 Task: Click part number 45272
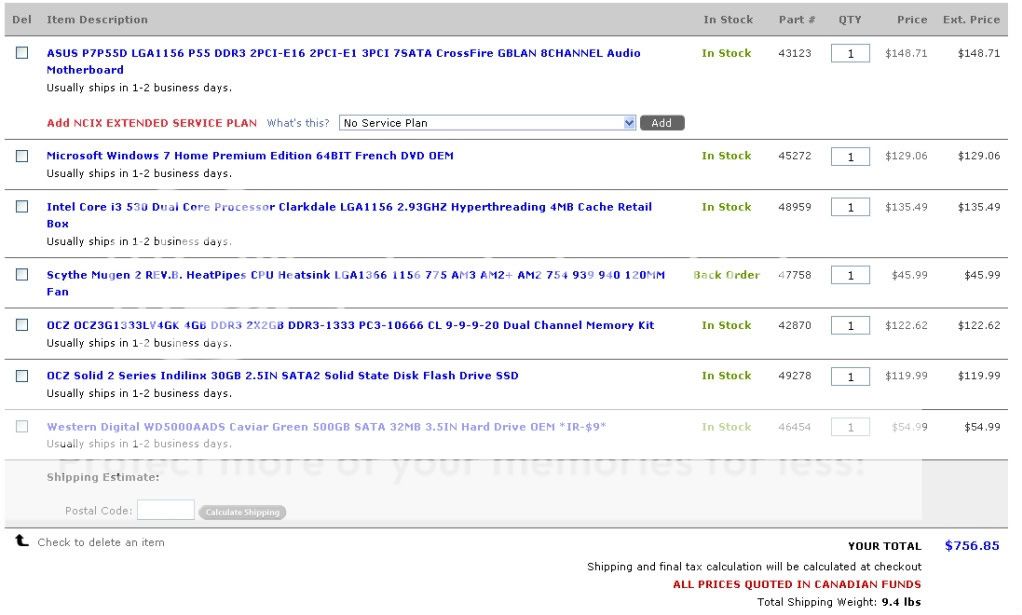795,156
